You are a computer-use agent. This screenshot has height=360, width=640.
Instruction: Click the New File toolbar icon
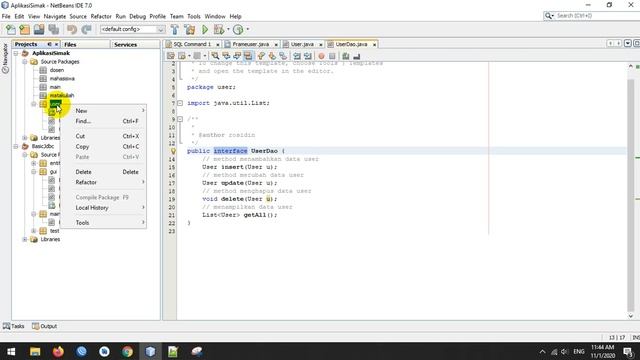tap(11, 29)
